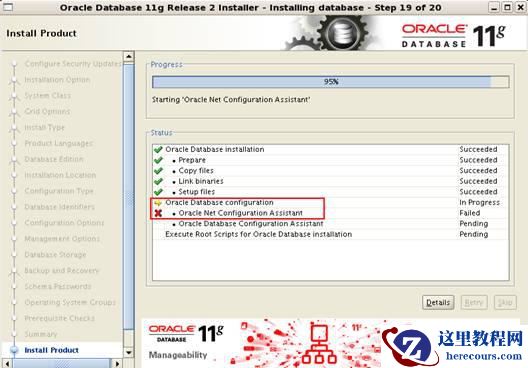Minimize the installer window
This screenshot has width=528, height=368.
[494, 7]
